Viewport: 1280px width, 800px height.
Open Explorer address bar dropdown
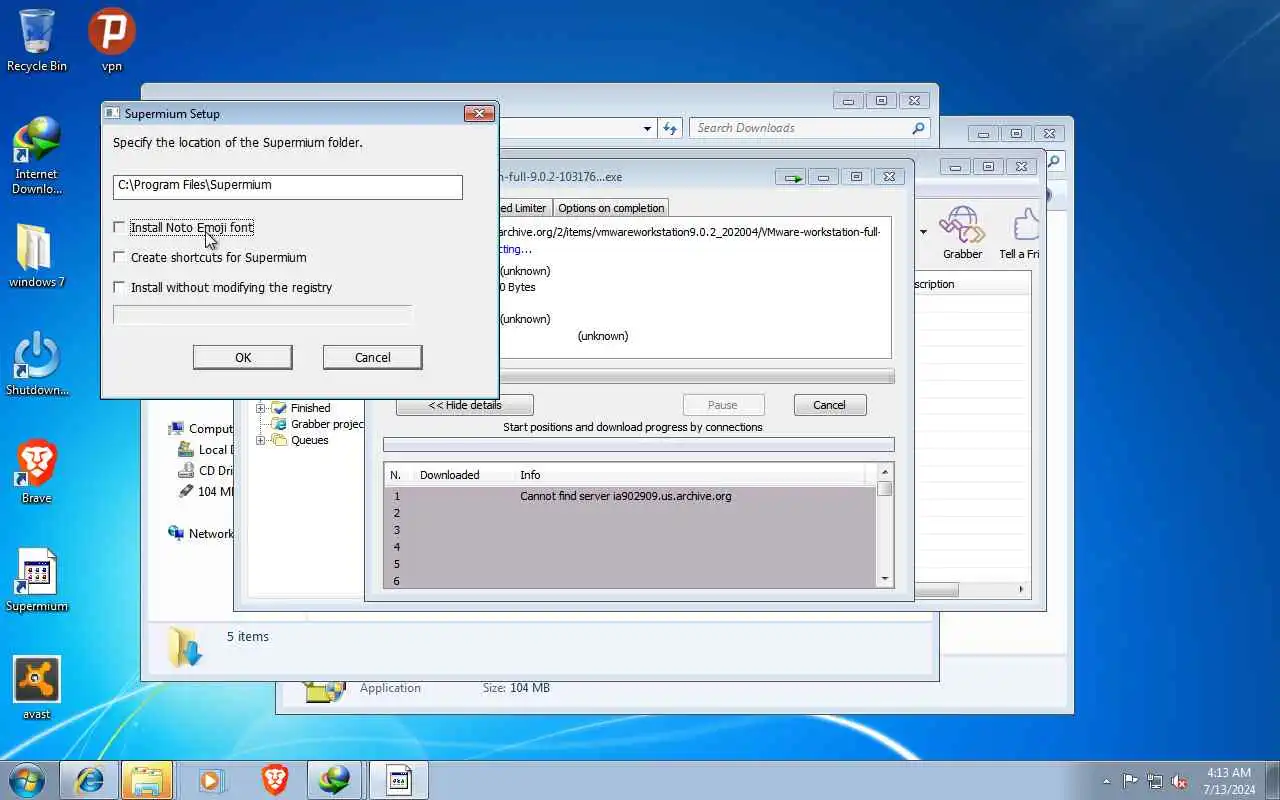tap(647, 128)
